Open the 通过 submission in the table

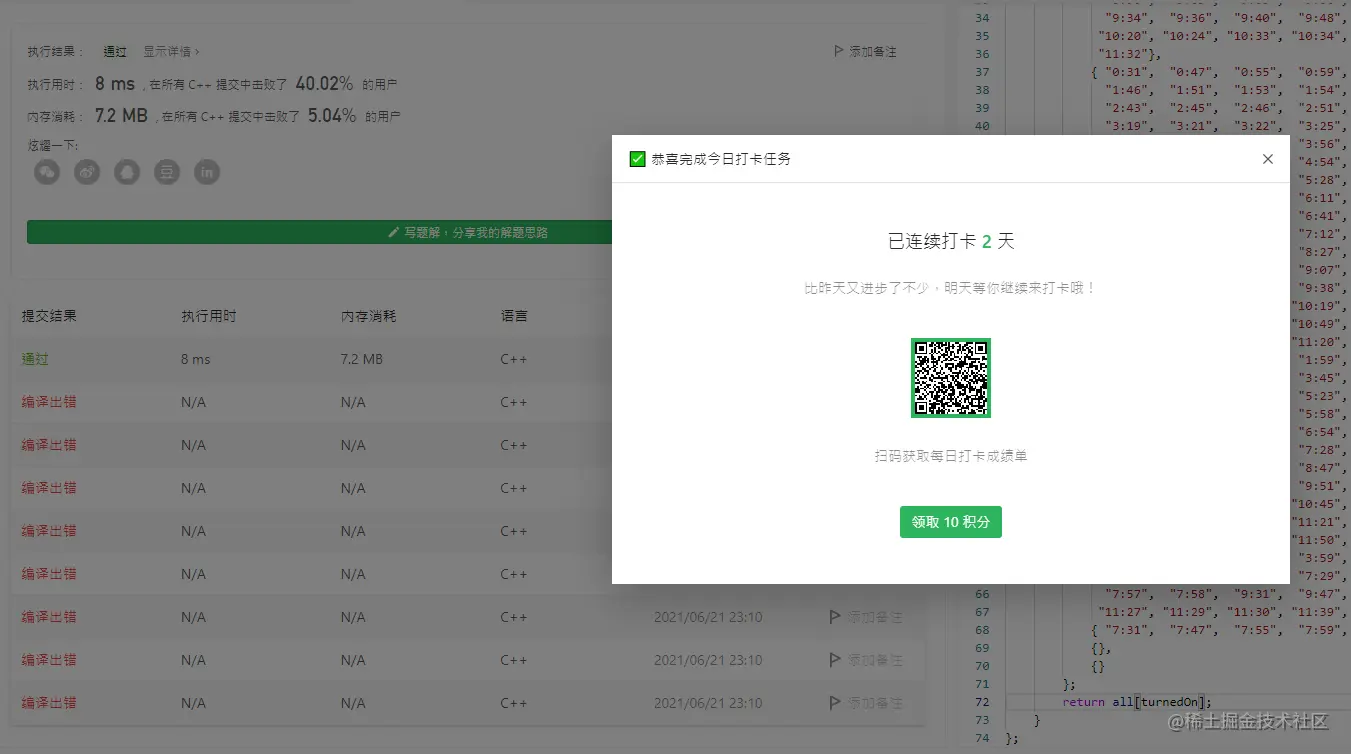[35, 359]
